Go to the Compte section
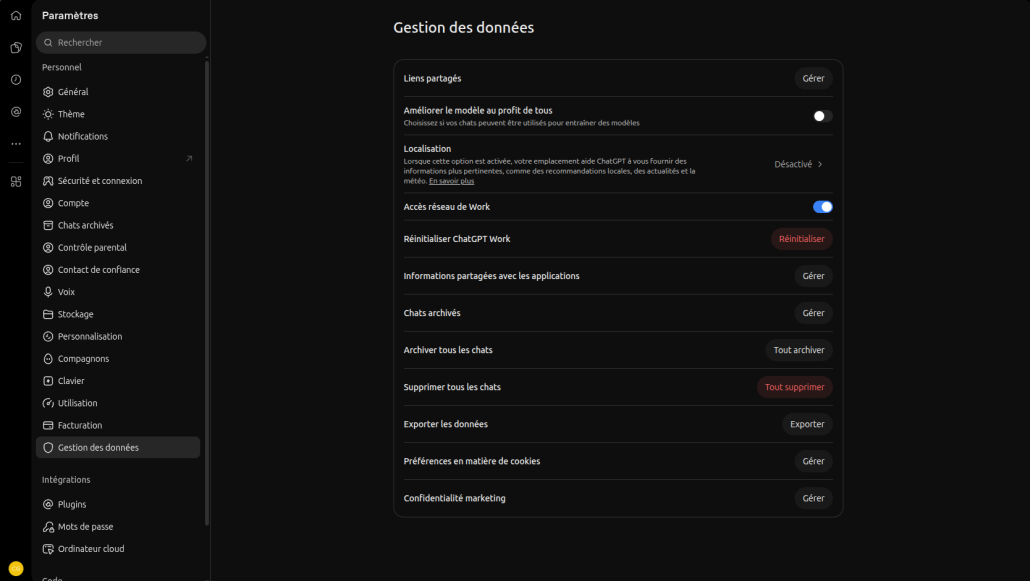The width and height of the screenshot is (1030, 581). (x=118, y=203)
